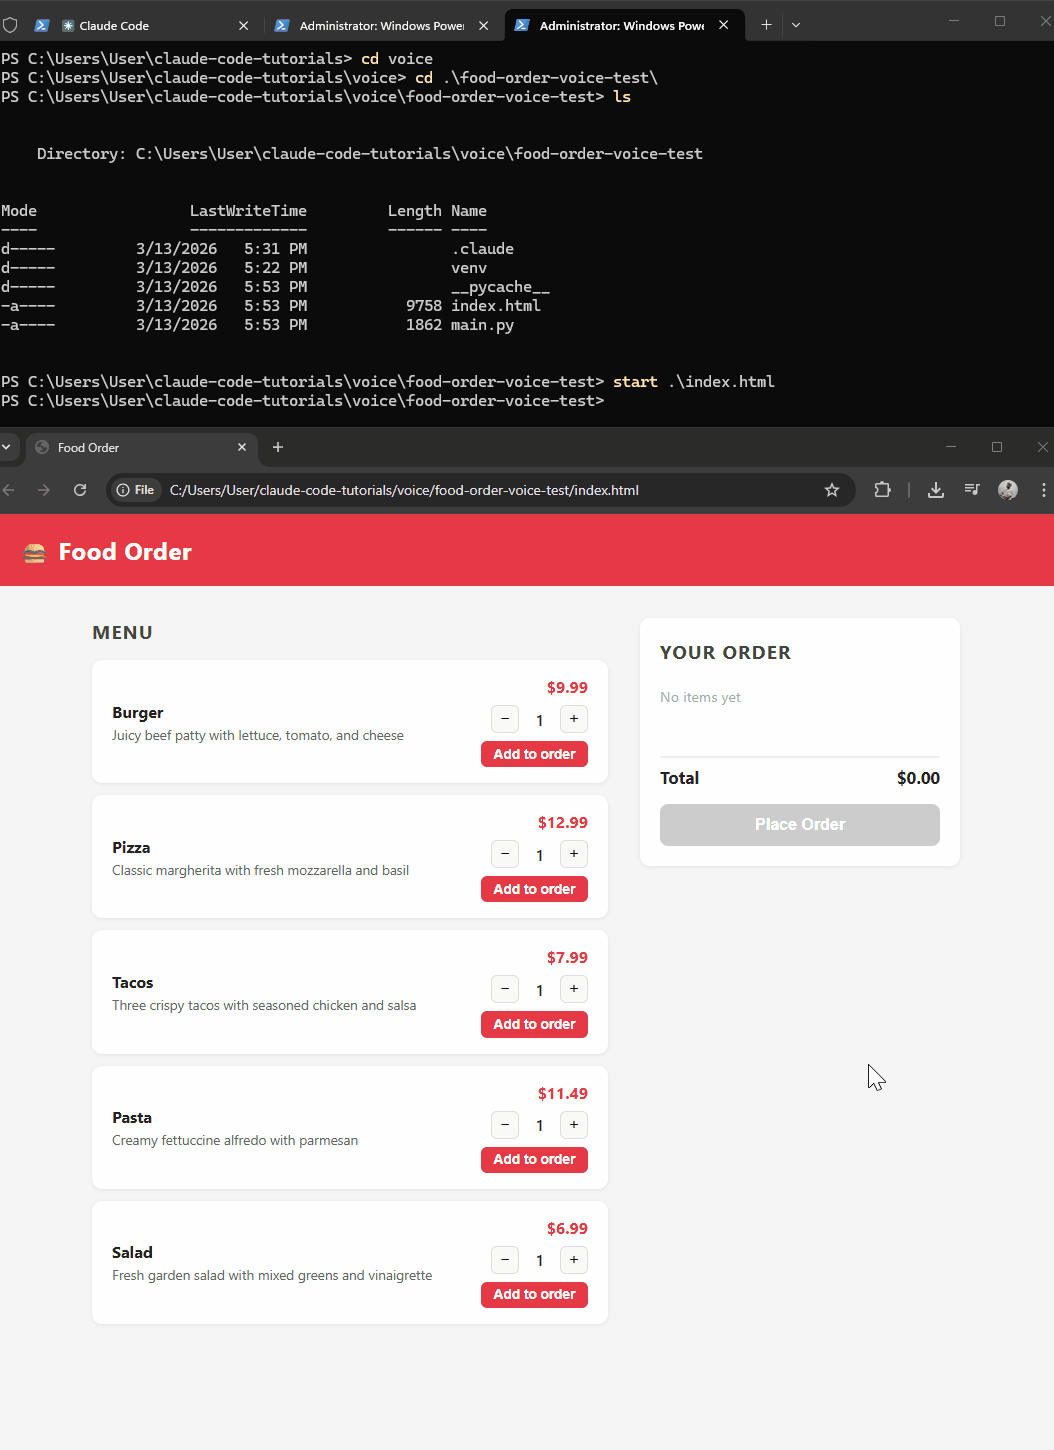
Task: Open a new browser tab with plus
Action: pyautogui.click(x=278, y=447)
